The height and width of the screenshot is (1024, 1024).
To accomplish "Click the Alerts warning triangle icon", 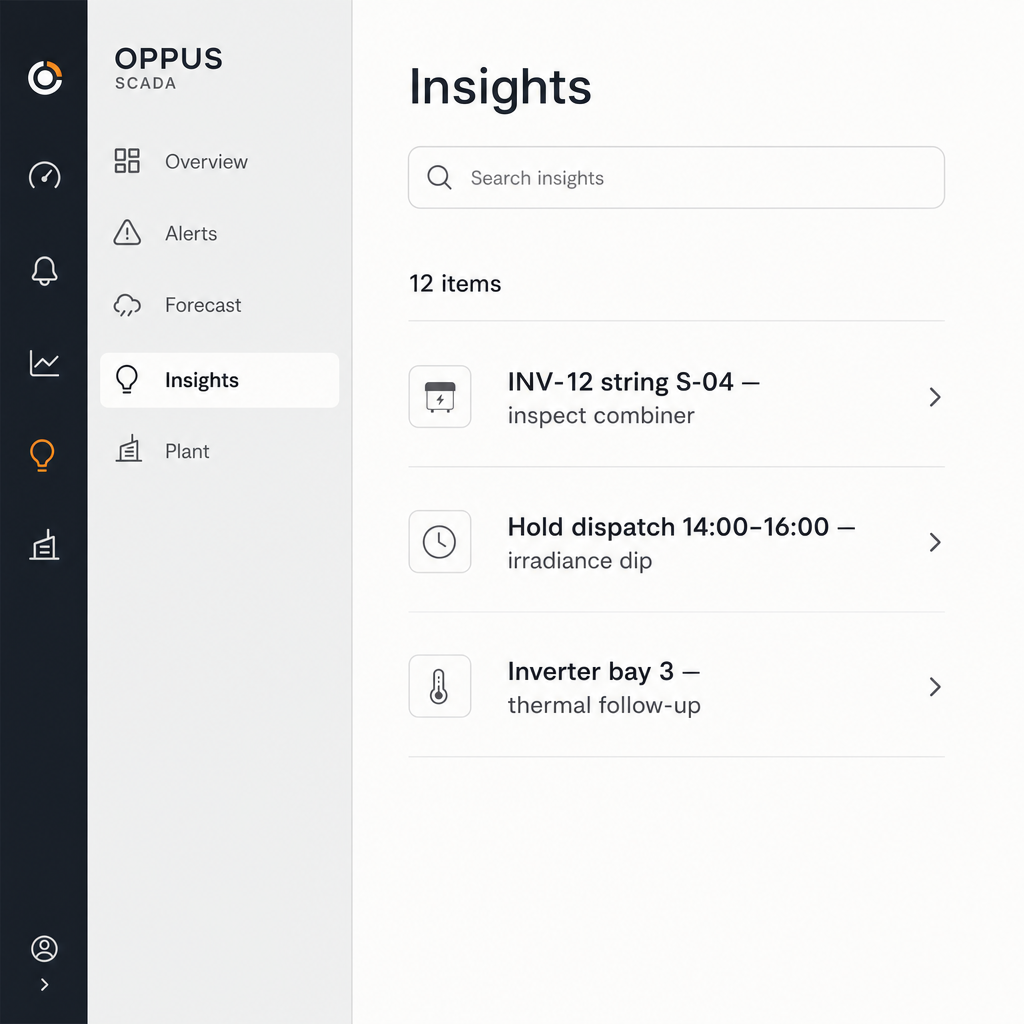I will tap(127, 232).
